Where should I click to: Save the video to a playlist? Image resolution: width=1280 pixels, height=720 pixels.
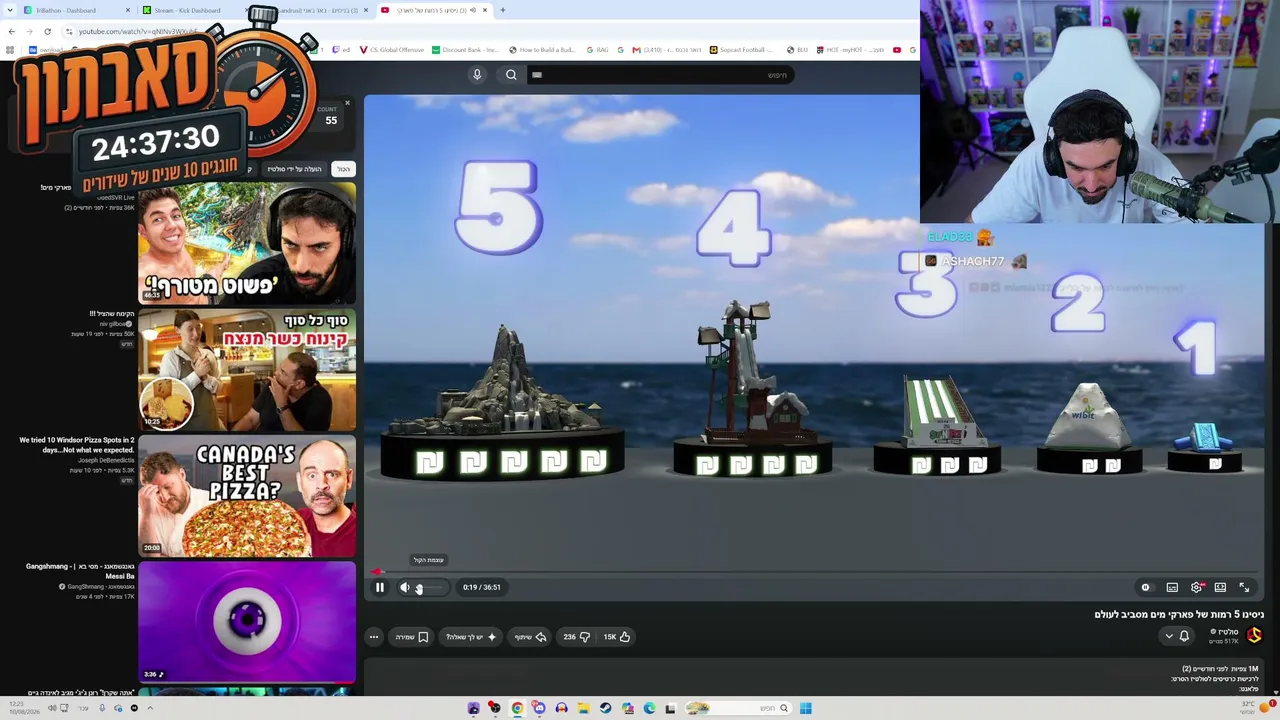click(x=412, y=637)
